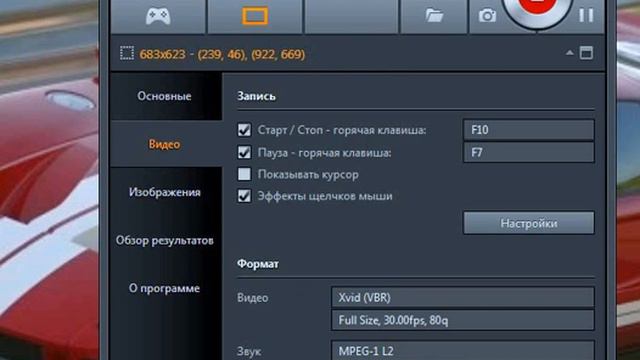Open the Обзор результатов tab
This screenshot has height=360, width=640.
pos(164,240)
